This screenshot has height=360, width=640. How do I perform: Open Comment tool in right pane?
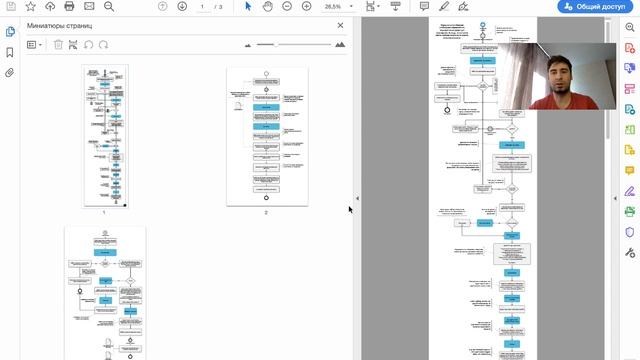tap(629, 170)
